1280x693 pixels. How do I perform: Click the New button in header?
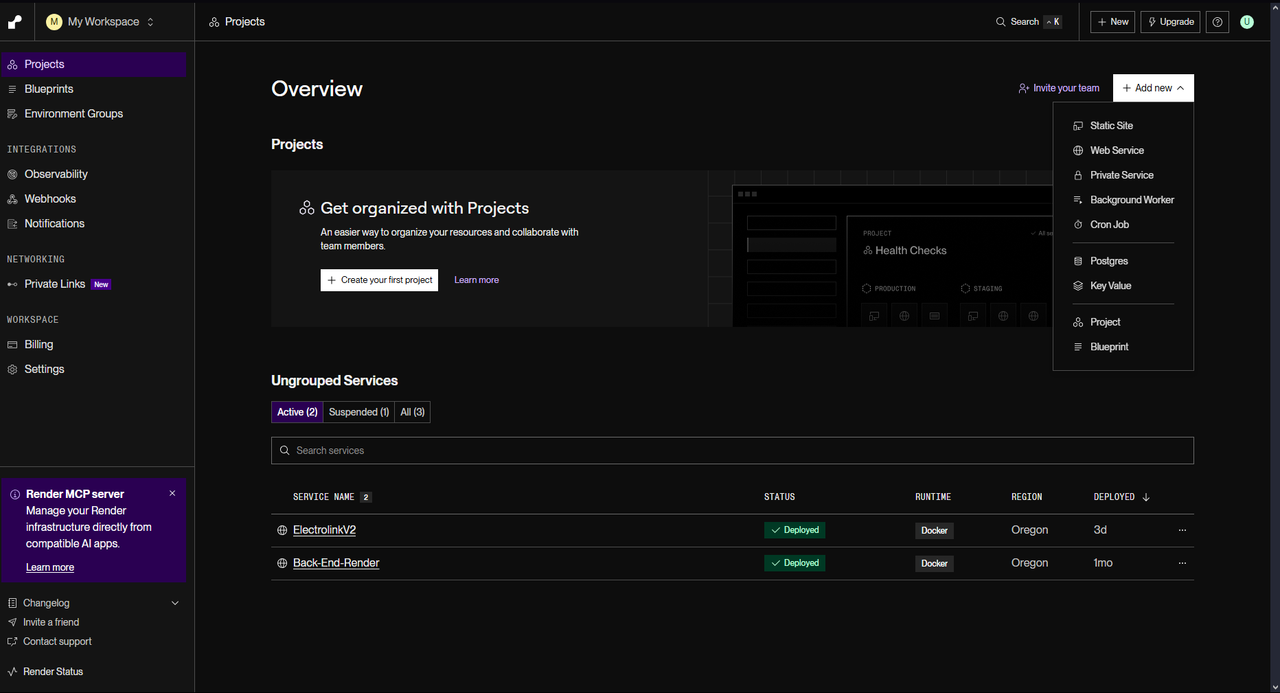1112,21
